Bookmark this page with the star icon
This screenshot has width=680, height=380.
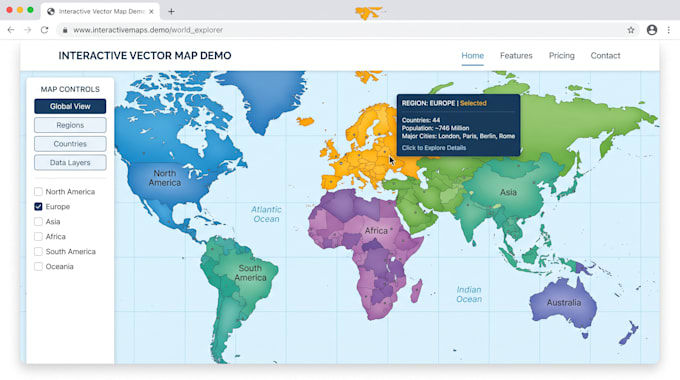[631, 30]
